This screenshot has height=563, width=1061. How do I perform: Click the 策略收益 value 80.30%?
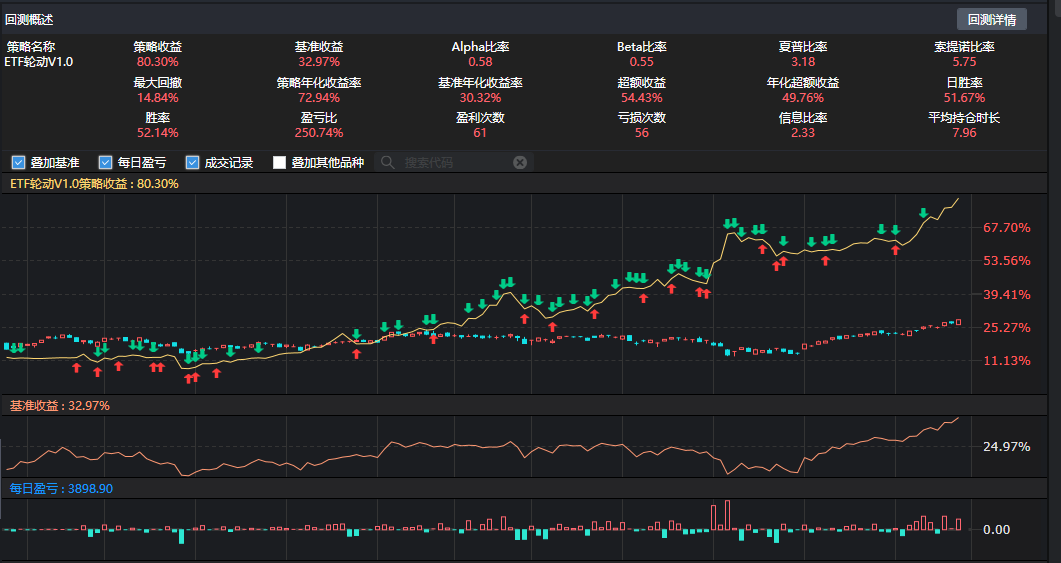click(158, 62)
